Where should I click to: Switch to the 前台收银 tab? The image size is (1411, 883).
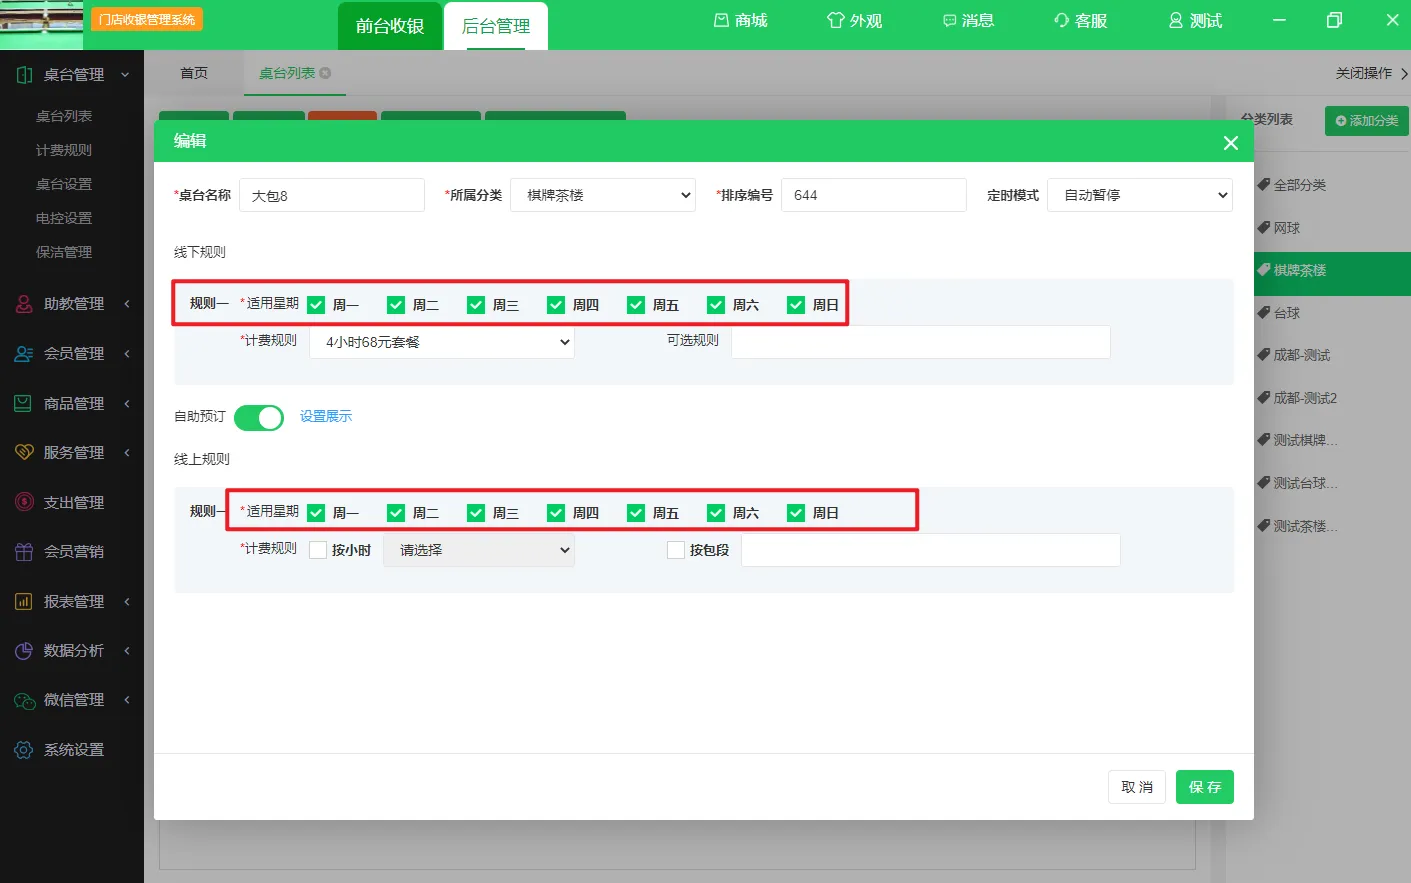click(390, 26)
